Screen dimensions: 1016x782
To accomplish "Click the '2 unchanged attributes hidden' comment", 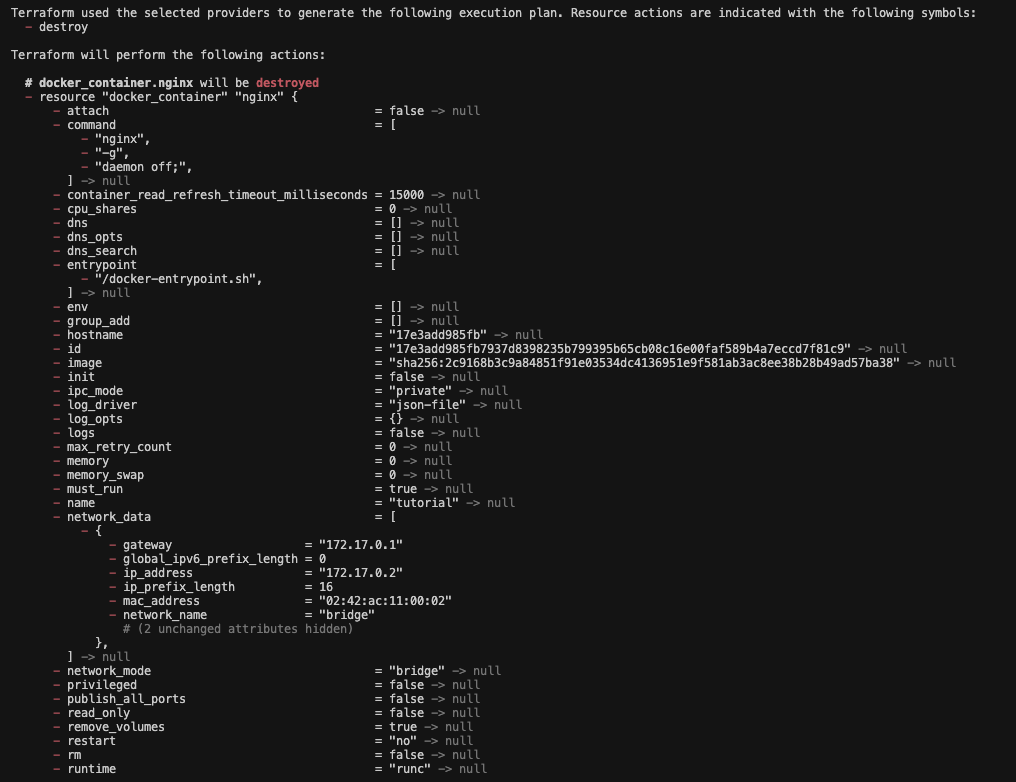I will (238, 629).
